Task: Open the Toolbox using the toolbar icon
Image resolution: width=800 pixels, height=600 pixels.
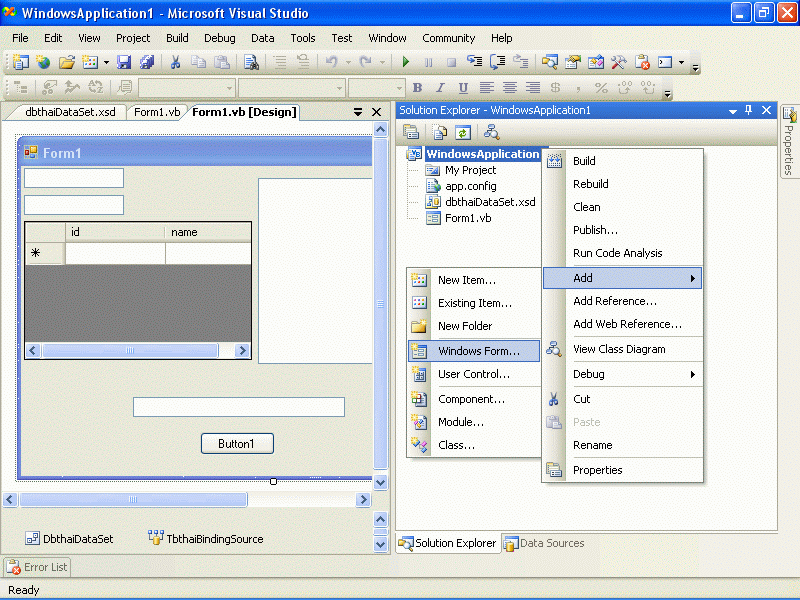Action: point(619,62)
